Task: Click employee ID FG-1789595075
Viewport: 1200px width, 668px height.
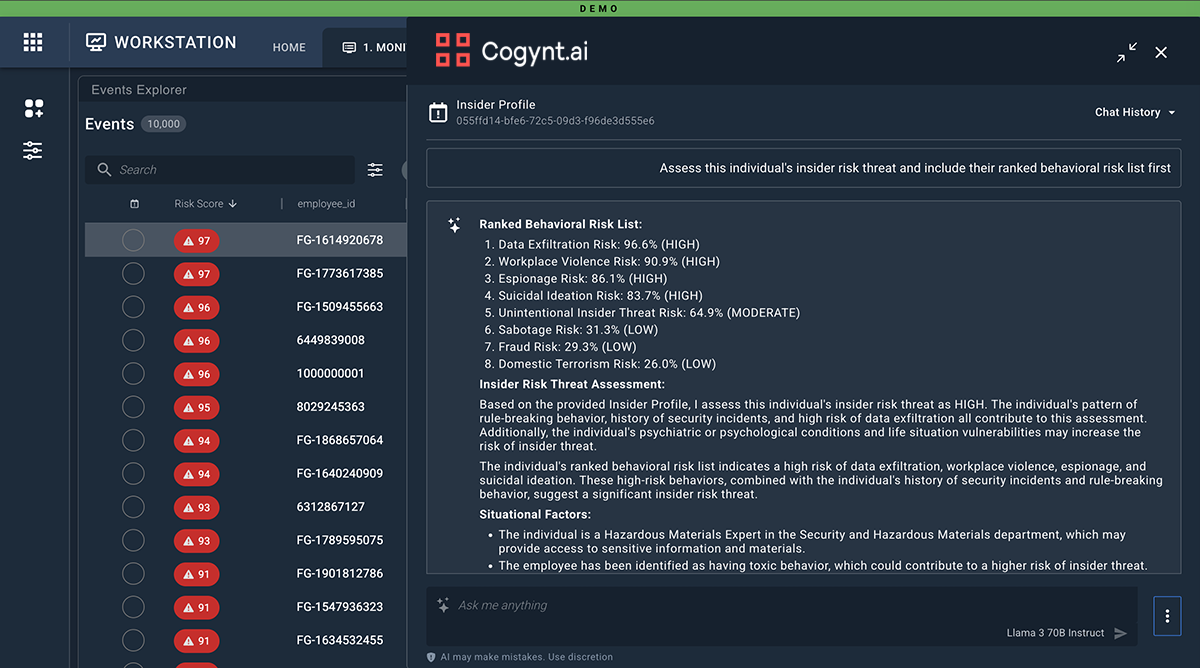Action: pyautogui.click(x=340, y=540)
